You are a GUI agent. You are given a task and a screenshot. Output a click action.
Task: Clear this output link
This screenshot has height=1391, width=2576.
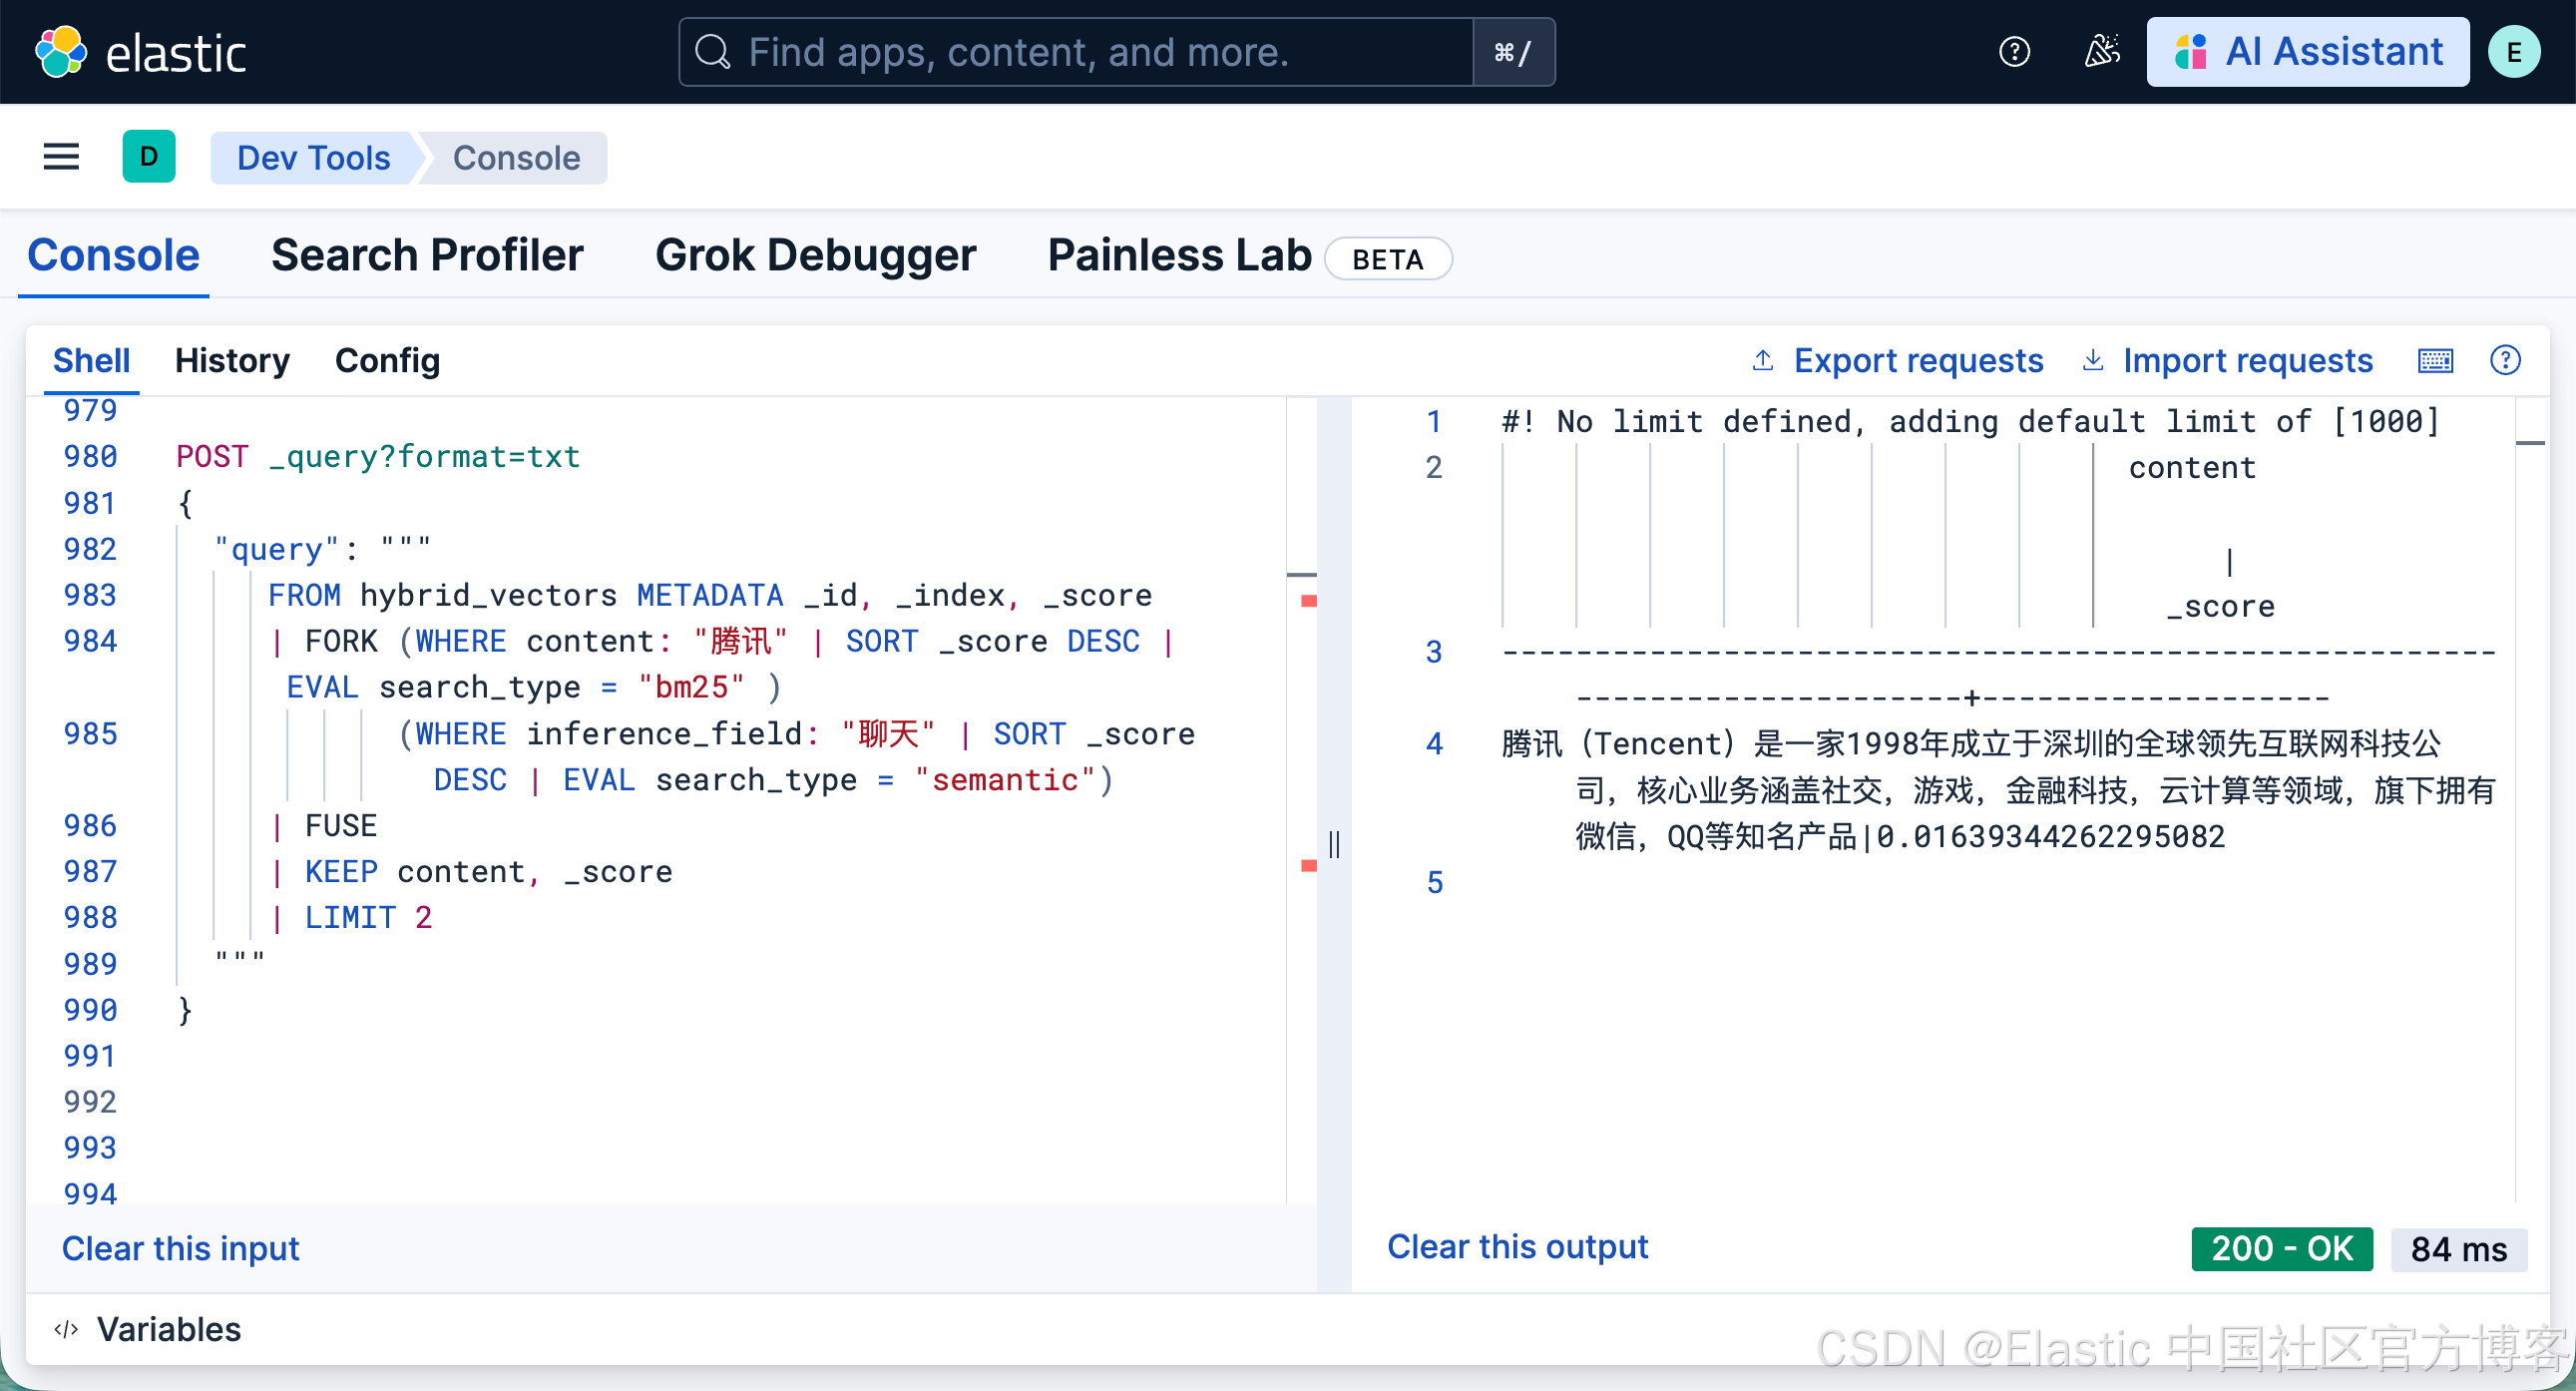point(1517,1247)
